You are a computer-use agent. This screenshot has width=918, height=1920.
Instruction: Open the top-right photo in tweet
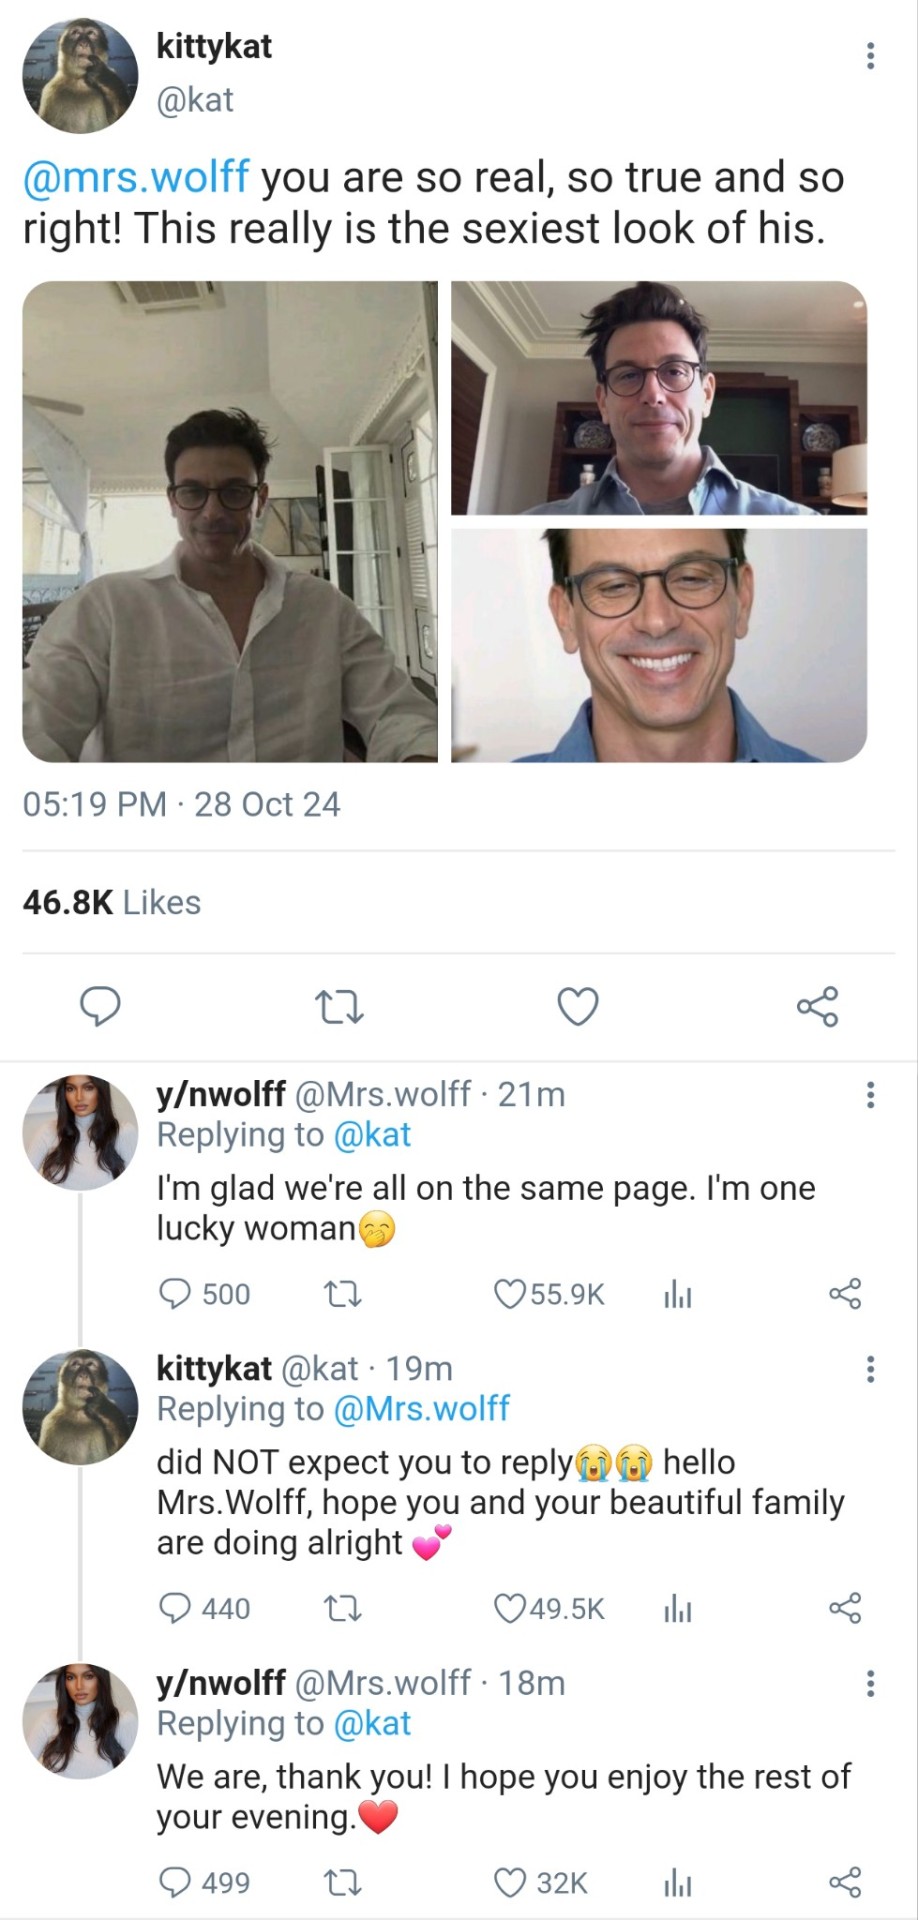coord(659,398)
